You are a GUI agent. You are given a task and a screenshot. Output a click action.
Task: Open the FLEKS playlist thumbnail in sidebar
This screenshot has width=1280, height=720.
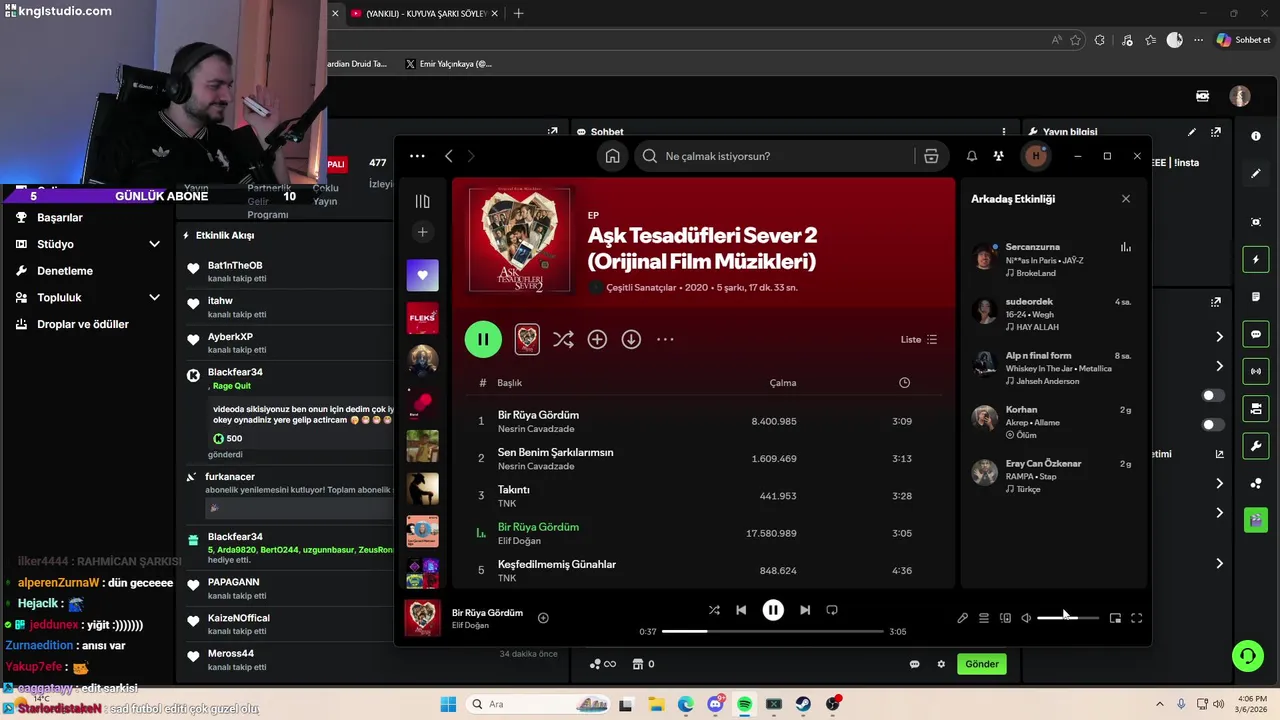point(422,318)
